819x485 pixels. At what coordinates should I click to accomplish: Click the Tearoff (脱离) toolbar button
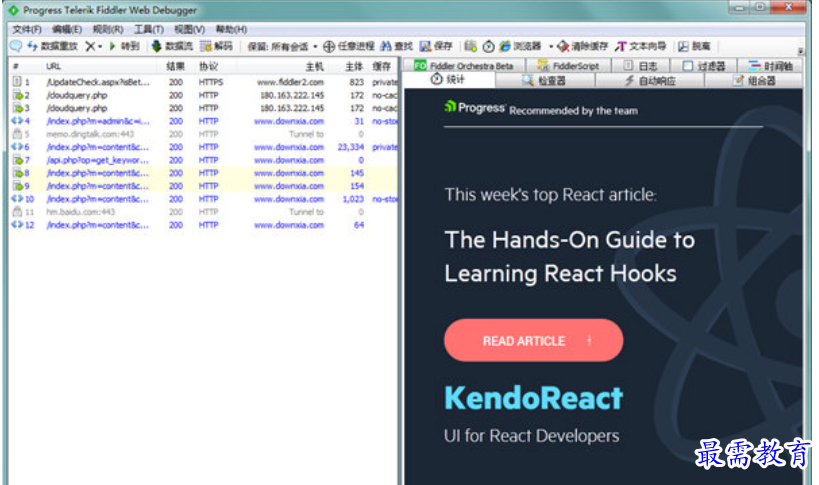click(694, 46)
